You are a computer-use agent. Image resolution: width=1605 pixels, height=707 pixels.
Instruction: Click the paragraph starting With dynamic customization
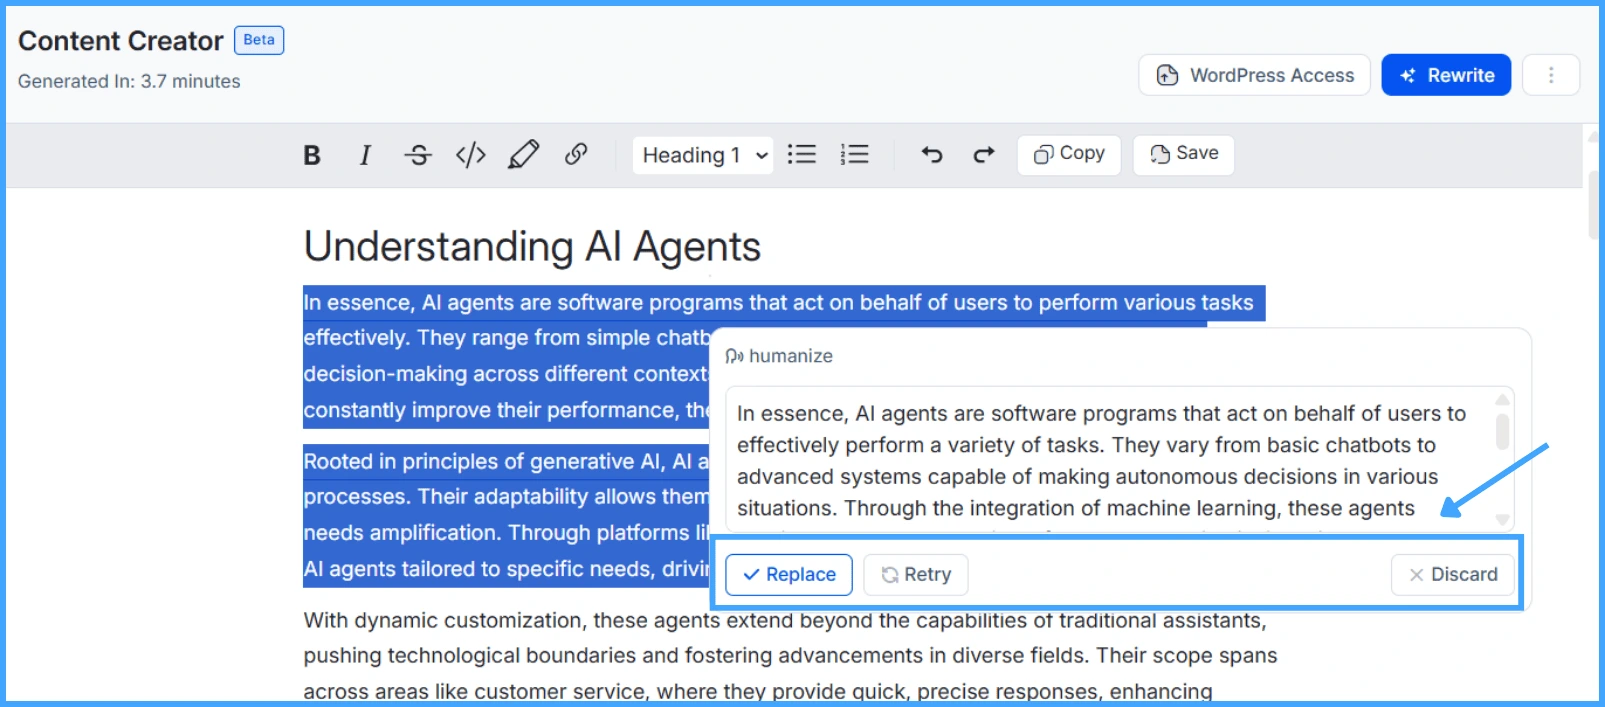[790, 655]
